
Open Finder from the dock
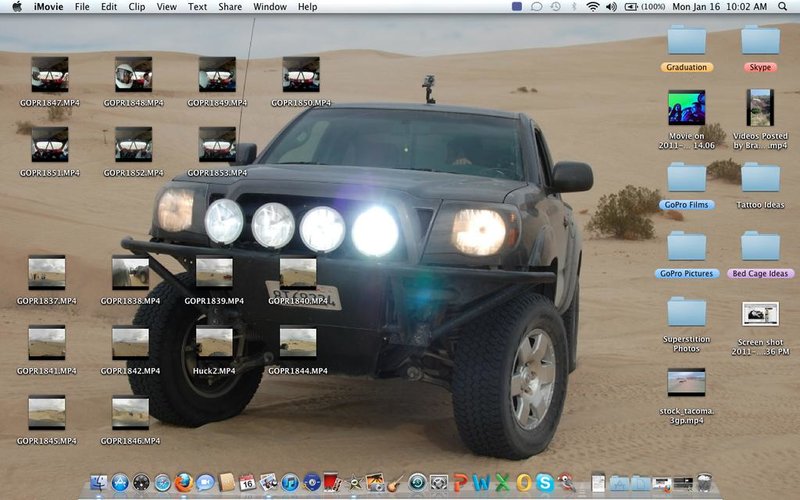(x=98, y=482)
